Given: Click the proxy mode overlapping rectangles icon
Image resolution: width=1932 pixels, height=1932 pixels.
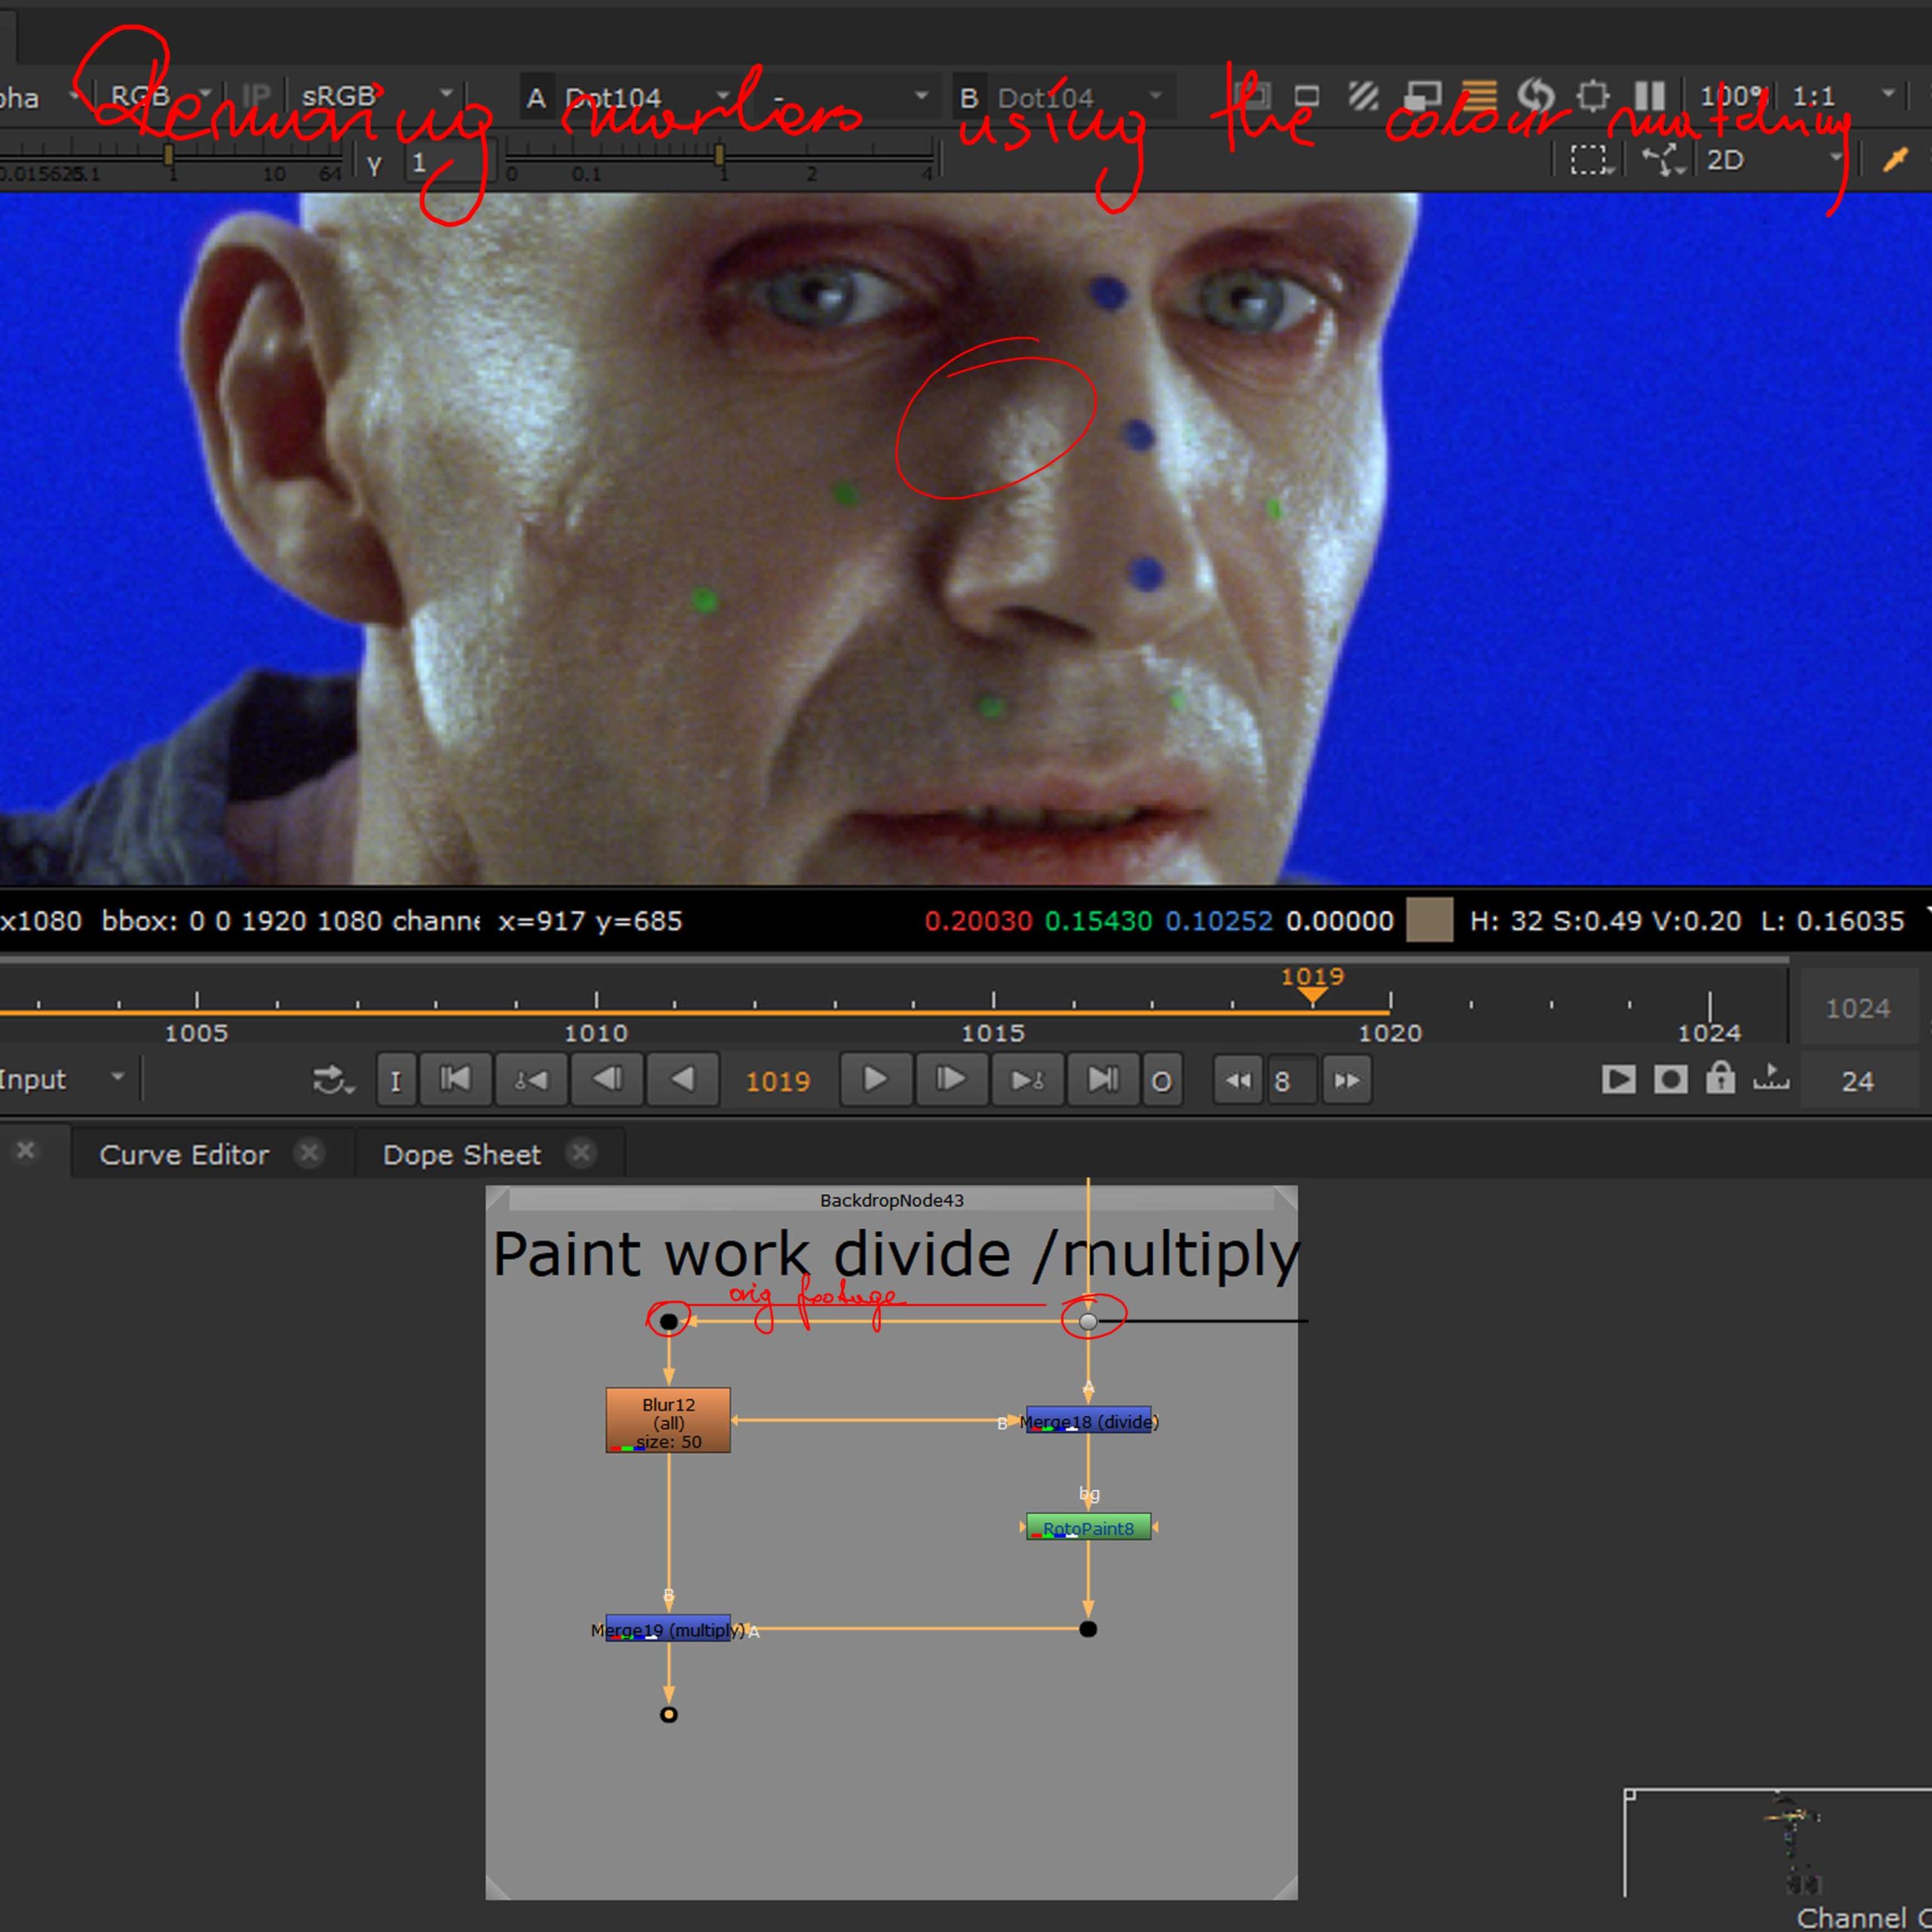Looking at the screenshot, I should click(x=1421, y=96).
